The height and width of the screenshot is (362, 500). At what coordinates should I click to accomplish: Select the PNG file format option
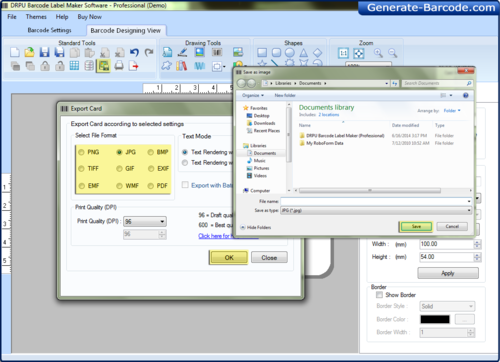[89, 152]
